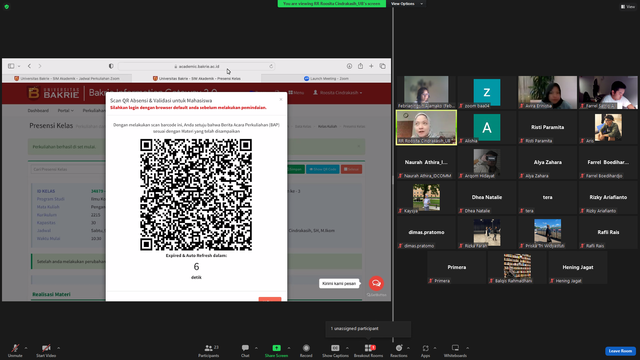Click the QR code image
Screen dimensions: 640x360
(196, 195)
